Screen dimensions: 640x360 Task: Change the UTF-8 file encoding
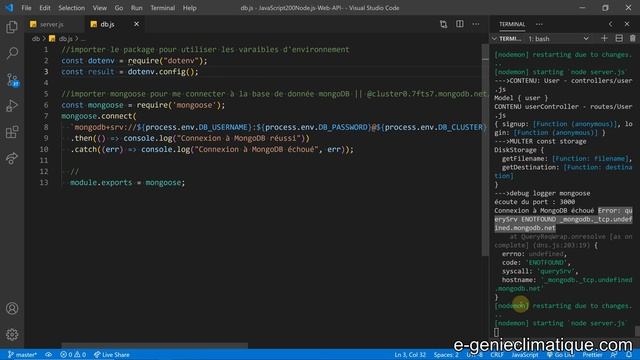474,355
